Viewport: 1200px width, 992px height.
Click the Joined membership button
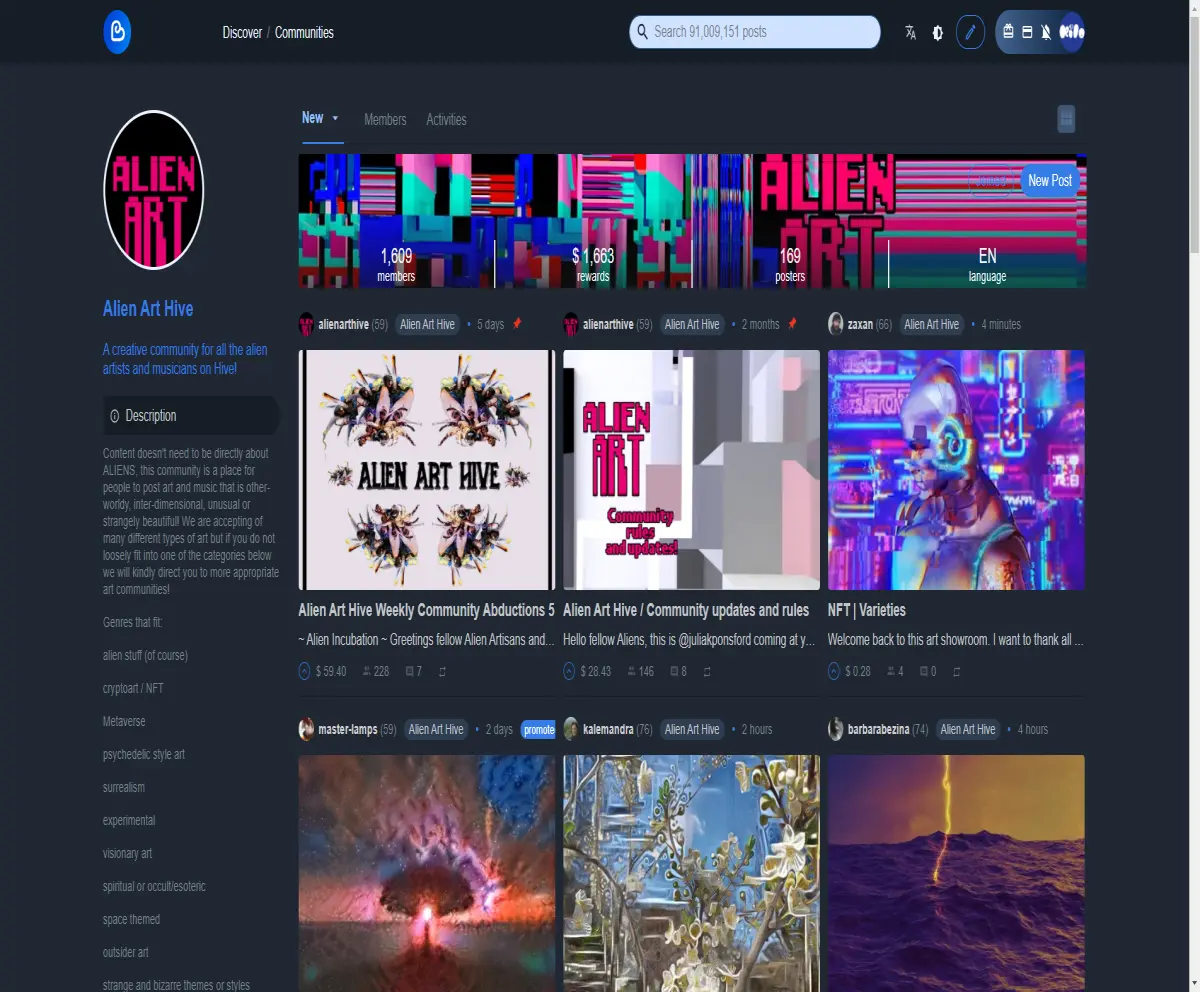pos(990,180)
